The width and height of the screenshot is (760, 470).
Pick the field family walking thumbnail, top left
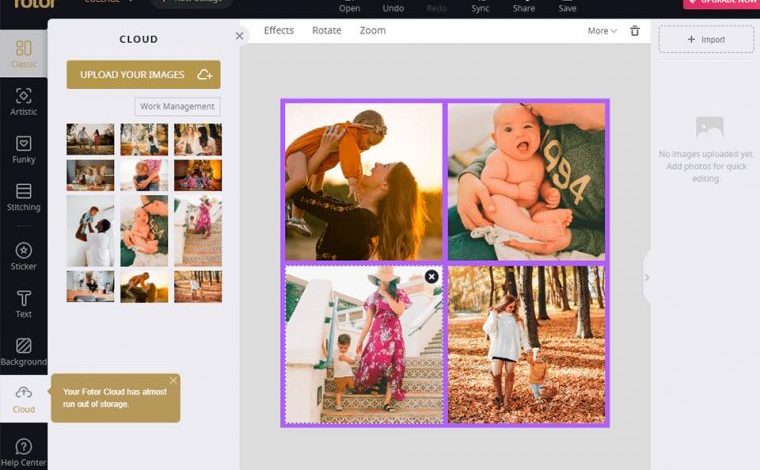click(x=91, y=139)
